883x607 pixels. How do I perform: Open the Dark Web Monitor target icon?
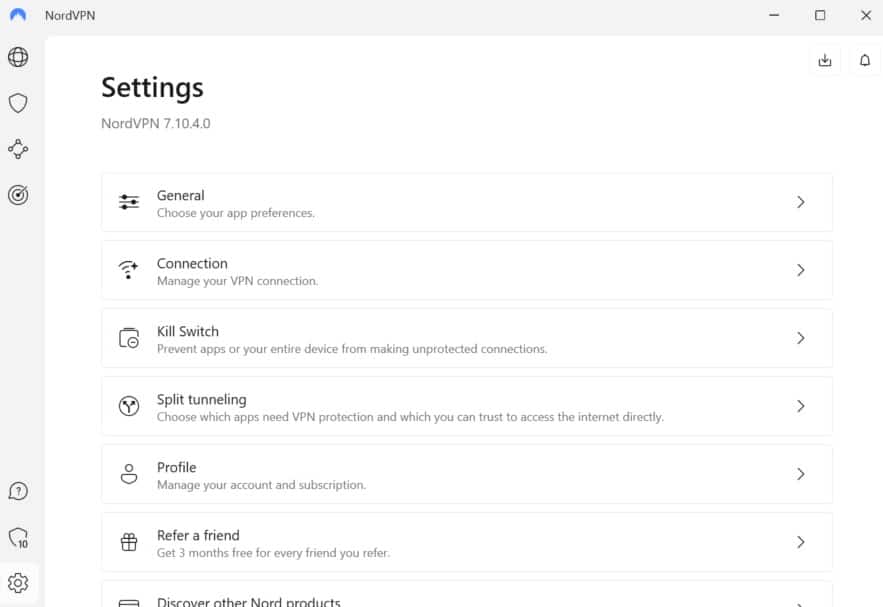coord(18,195)
